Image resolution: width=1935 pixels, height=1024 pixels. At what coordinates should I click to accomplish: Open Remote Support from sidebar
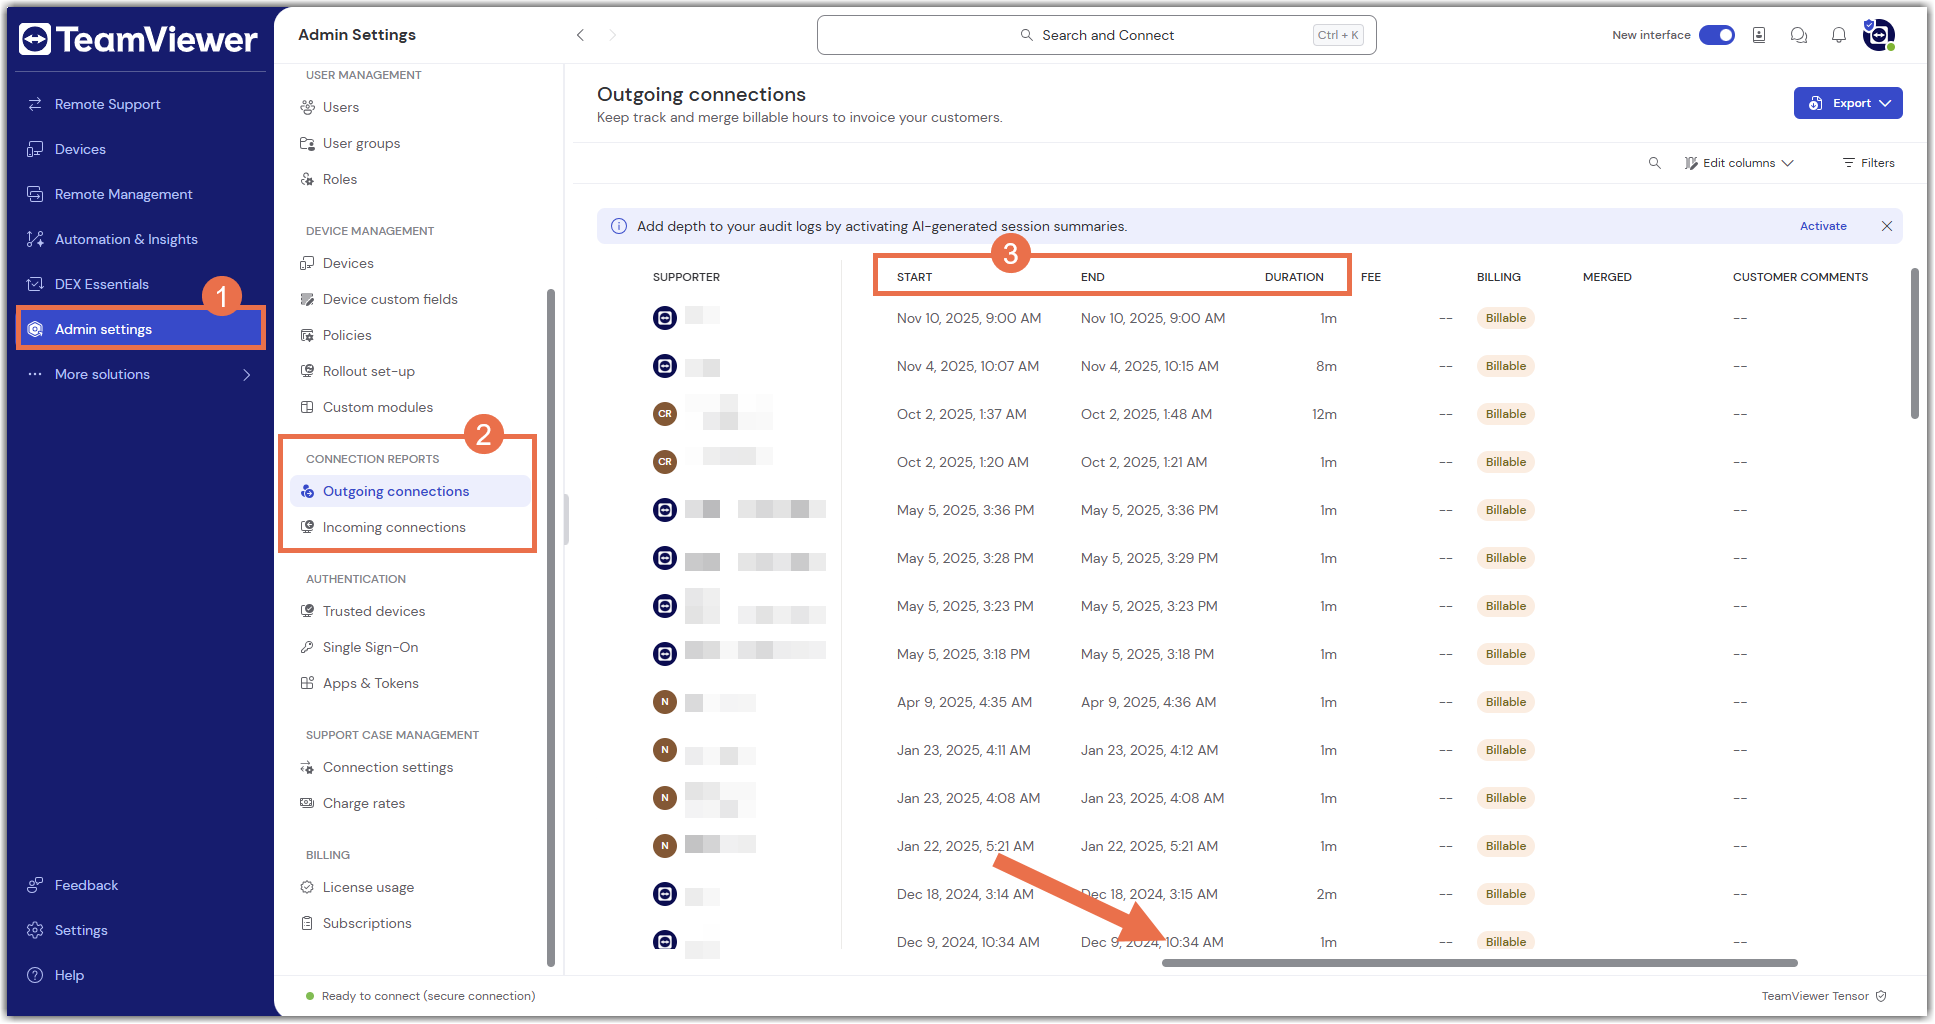click(107, 104)
